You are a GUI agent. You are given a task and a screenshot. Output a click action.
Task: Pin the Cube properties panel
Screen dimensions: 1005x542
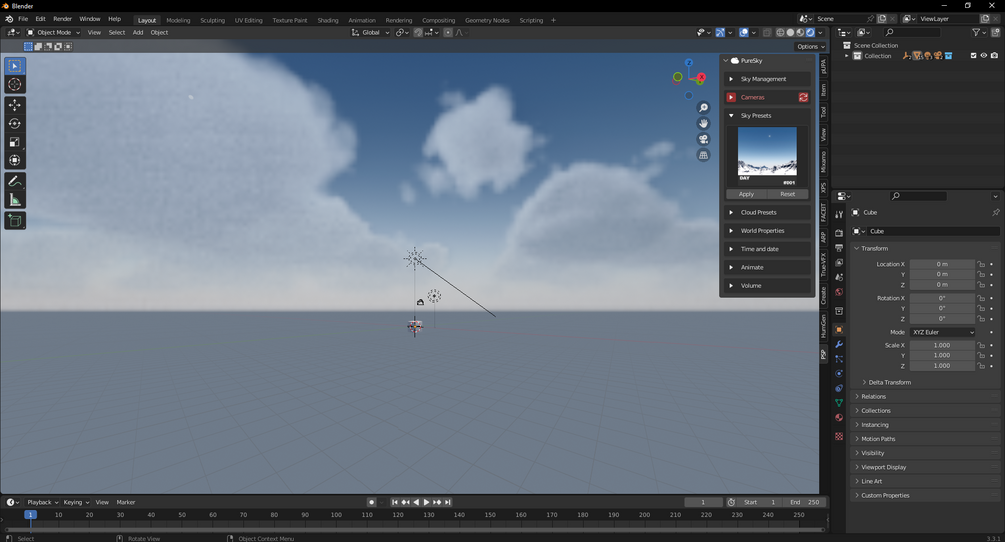(x=995, y=212)
